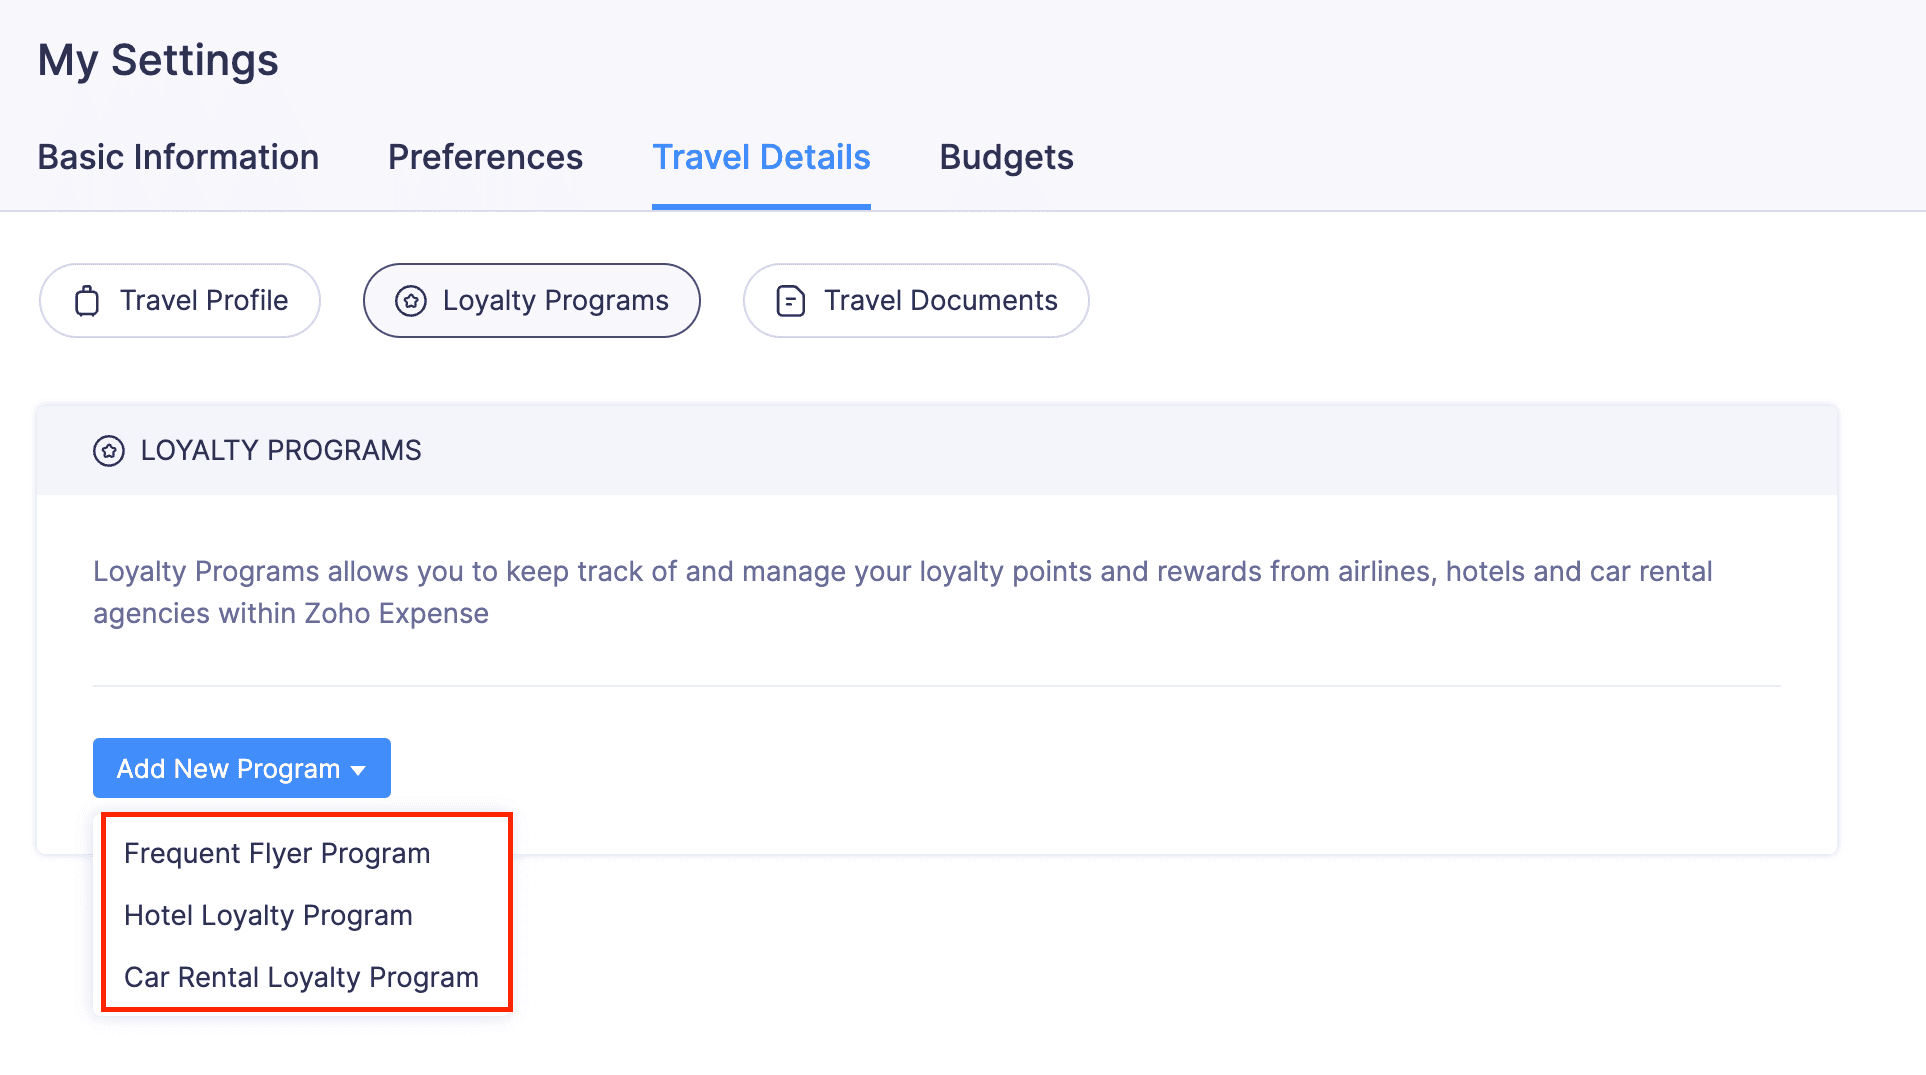Switch to the Budgets tab
Viewport: 1926px width, 1075px height.
[x=1006, y=157]
